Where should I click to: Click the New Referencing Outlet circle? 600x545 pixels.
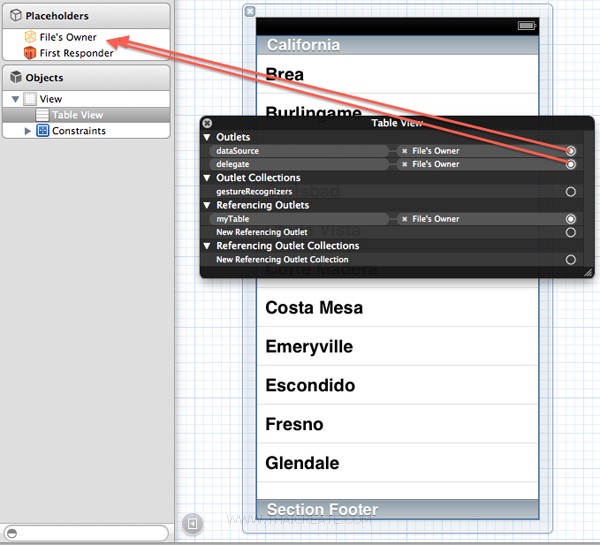[x=571, y=232]
